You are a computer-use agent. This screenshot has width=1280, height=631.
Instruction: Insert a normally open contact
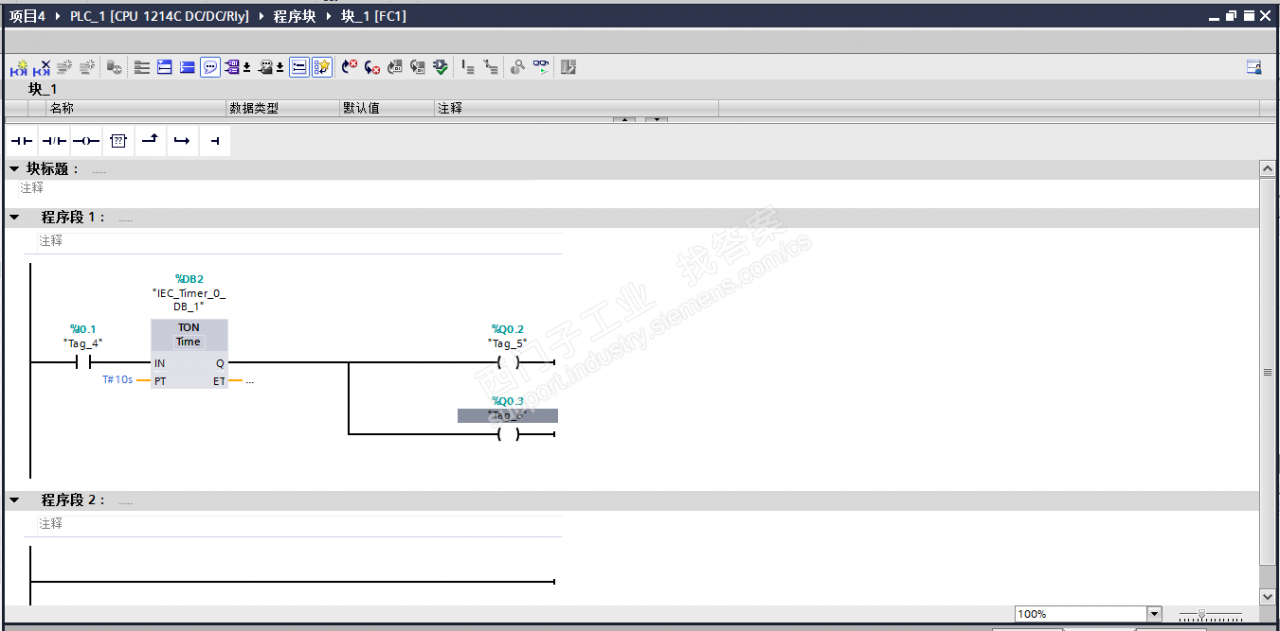coord(22,142)
